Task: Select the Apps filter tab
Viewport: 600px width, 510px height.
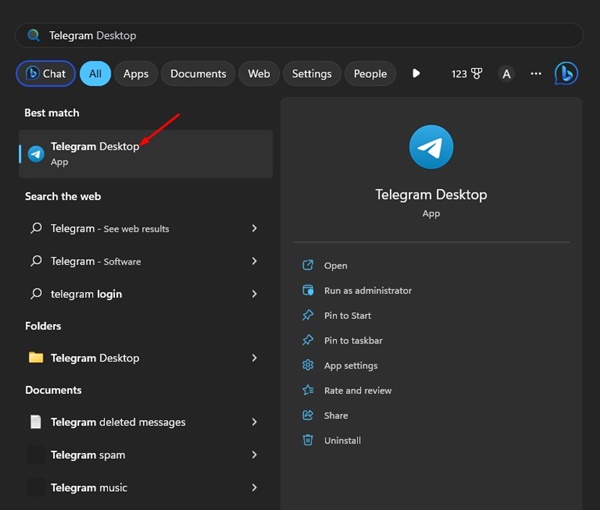Action: (136, 73)
